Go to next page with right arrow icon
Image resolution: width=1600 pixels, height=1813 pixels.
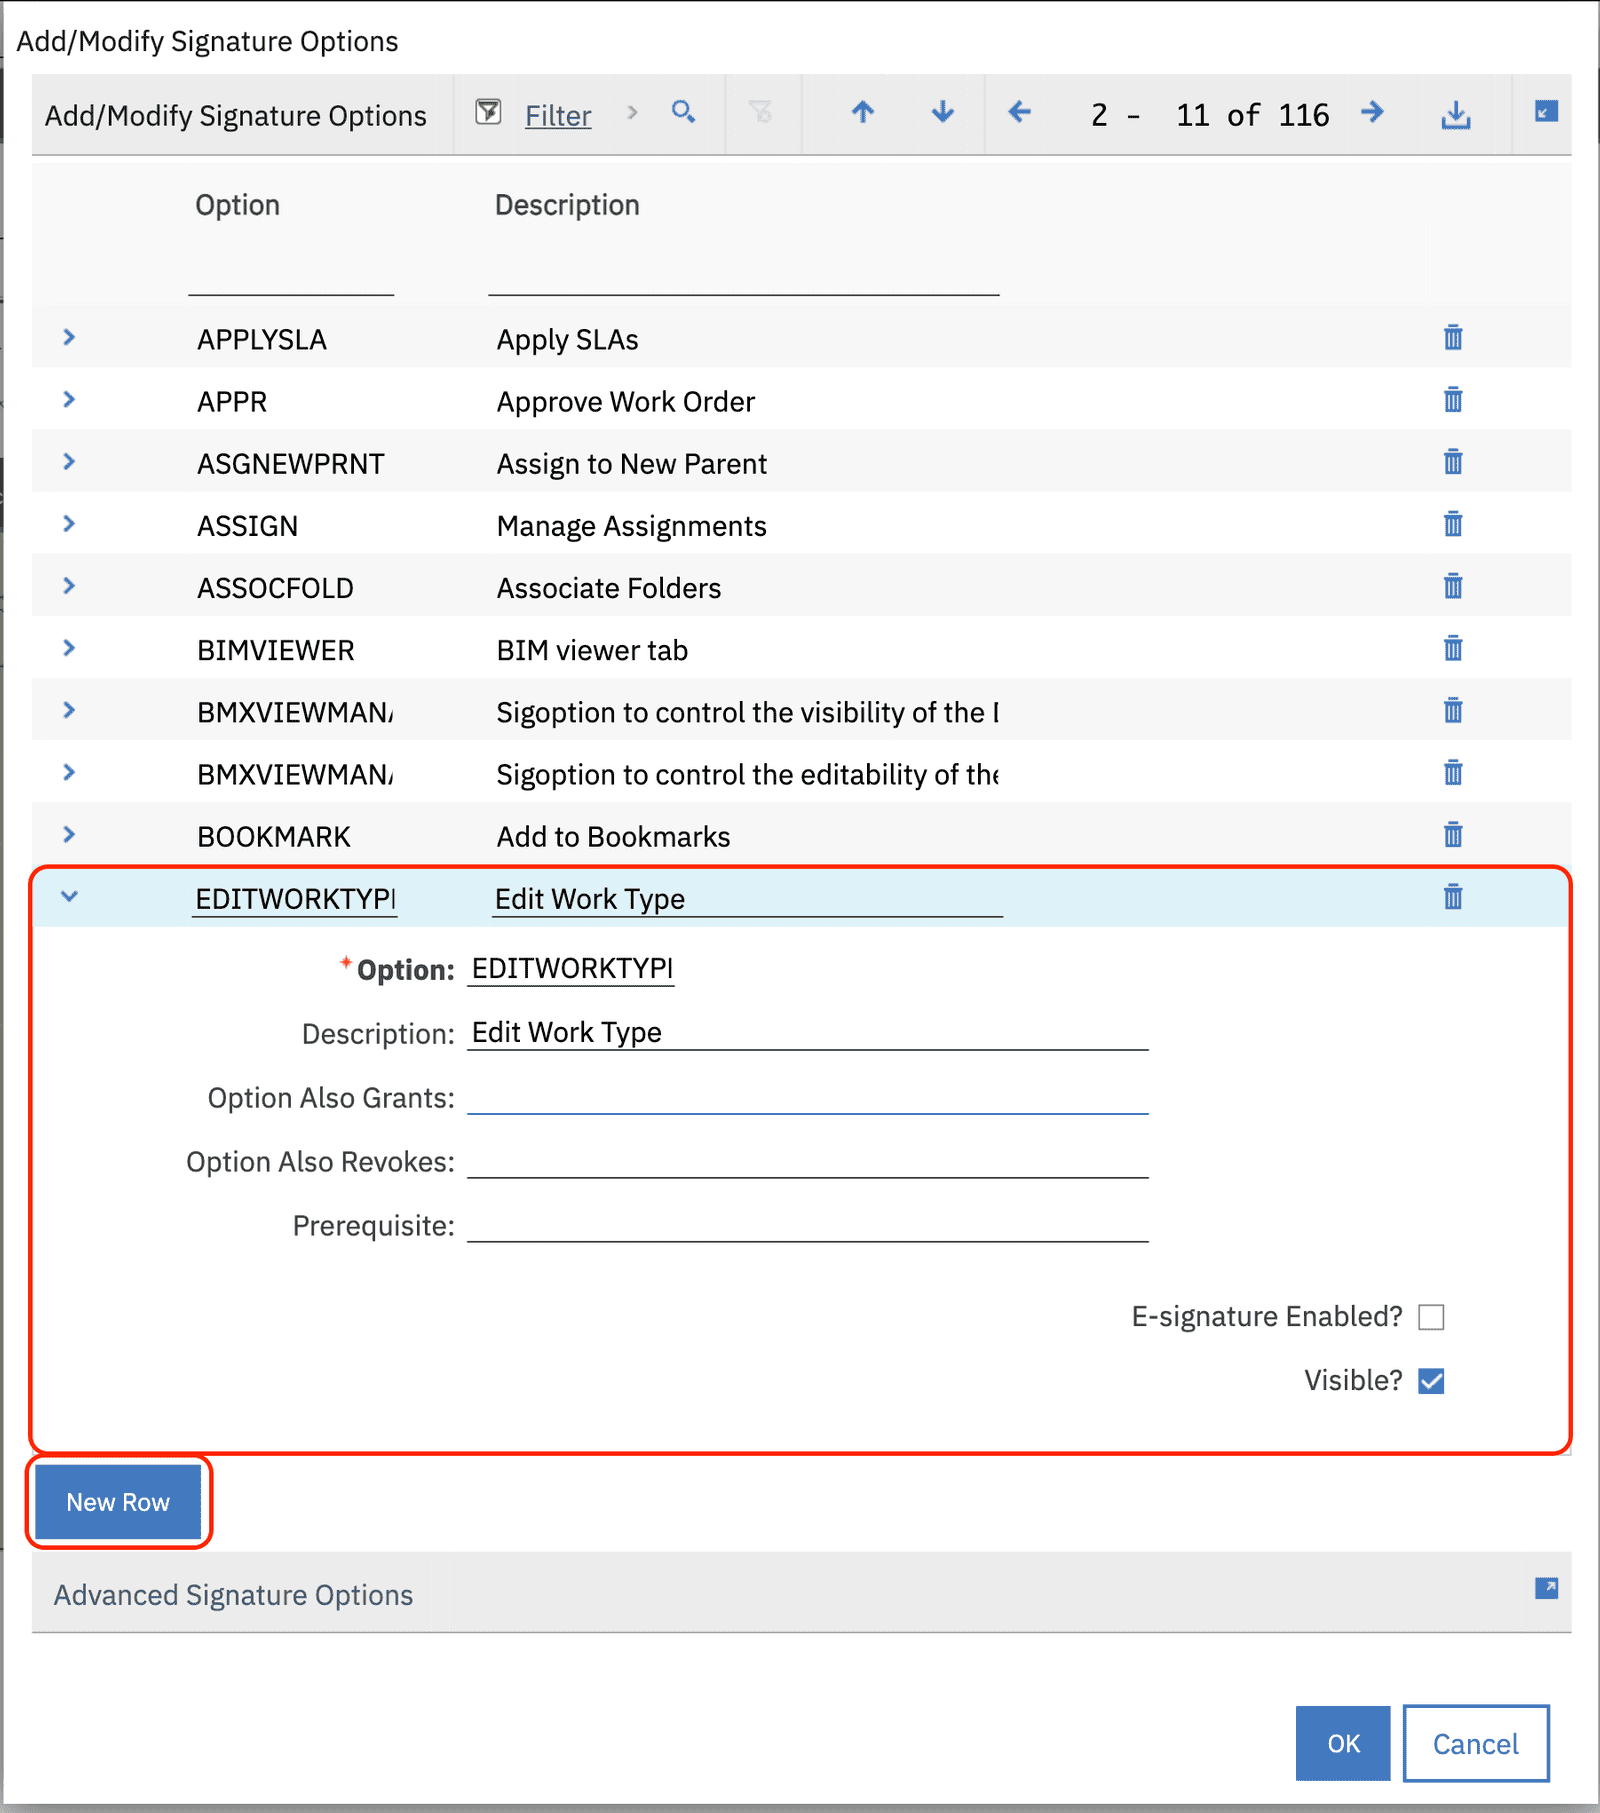pyautogui.click(x=1373, y=114)
